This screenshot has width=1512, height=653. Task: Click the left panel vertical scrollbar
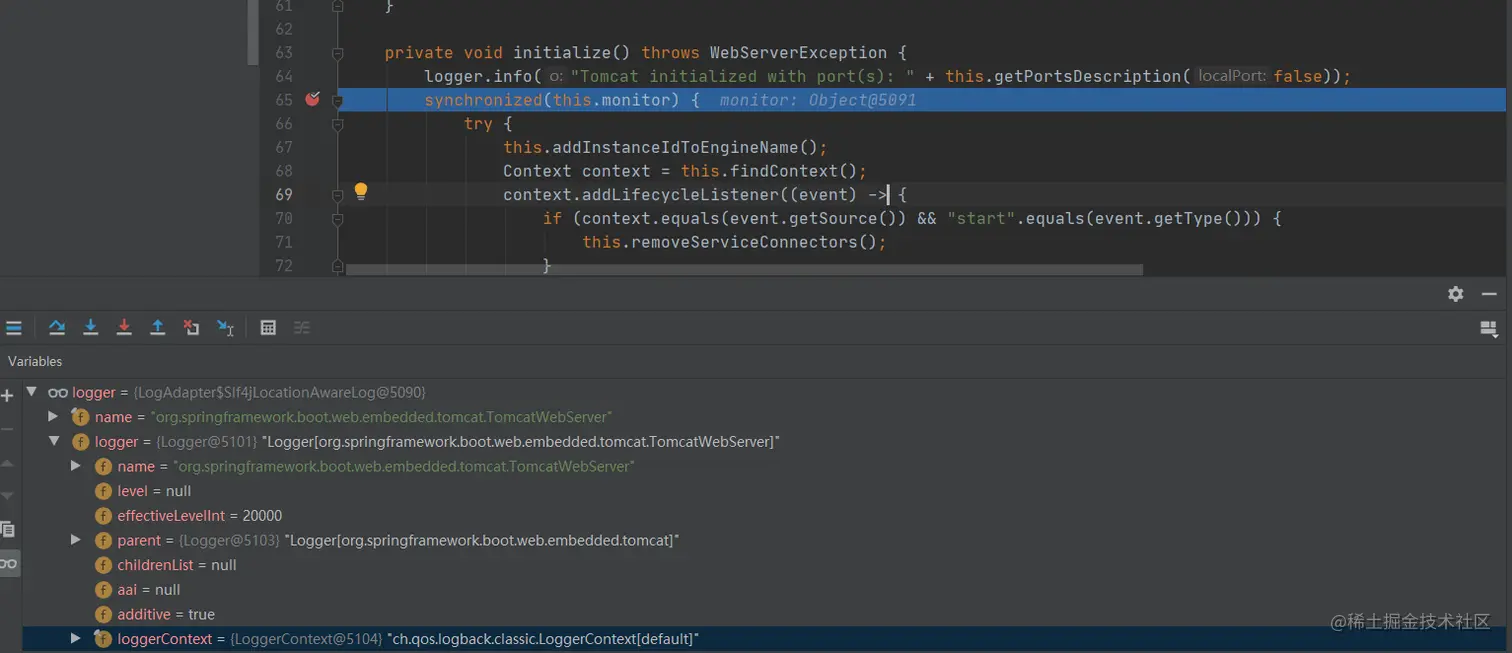point(253,32)
